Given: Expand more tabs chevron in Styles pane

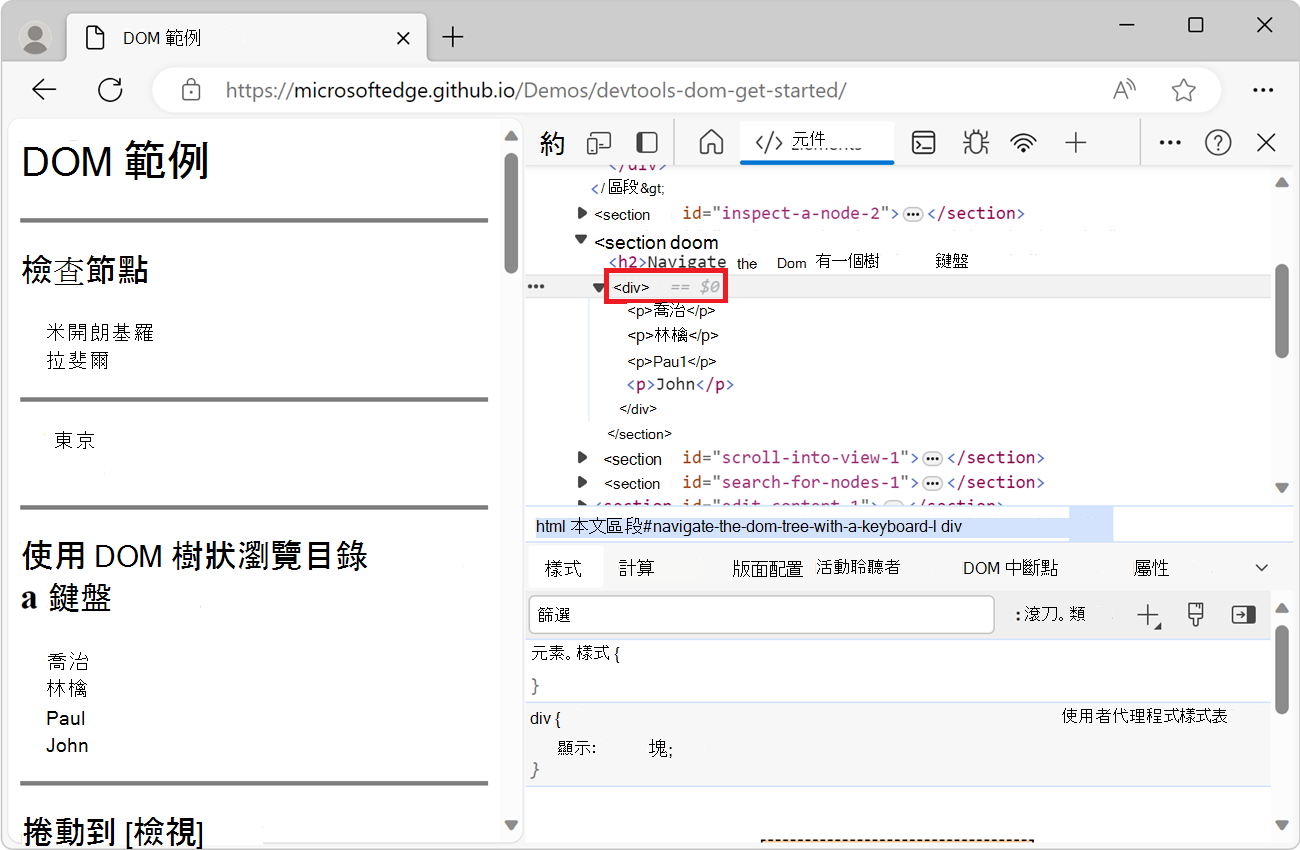Looking at the screenshot, I should (x=1261, y=568).
